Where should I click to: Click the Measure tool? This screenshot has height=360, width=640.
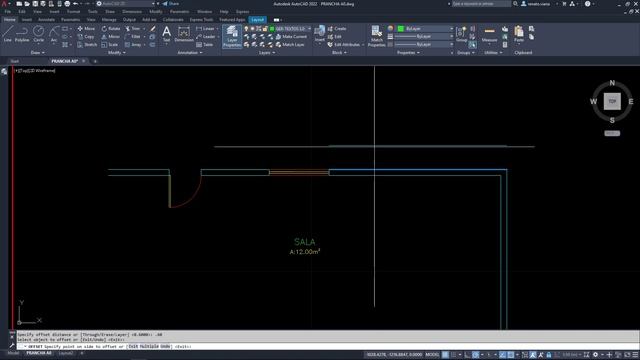pyautogui.click(x=489, y=34)
